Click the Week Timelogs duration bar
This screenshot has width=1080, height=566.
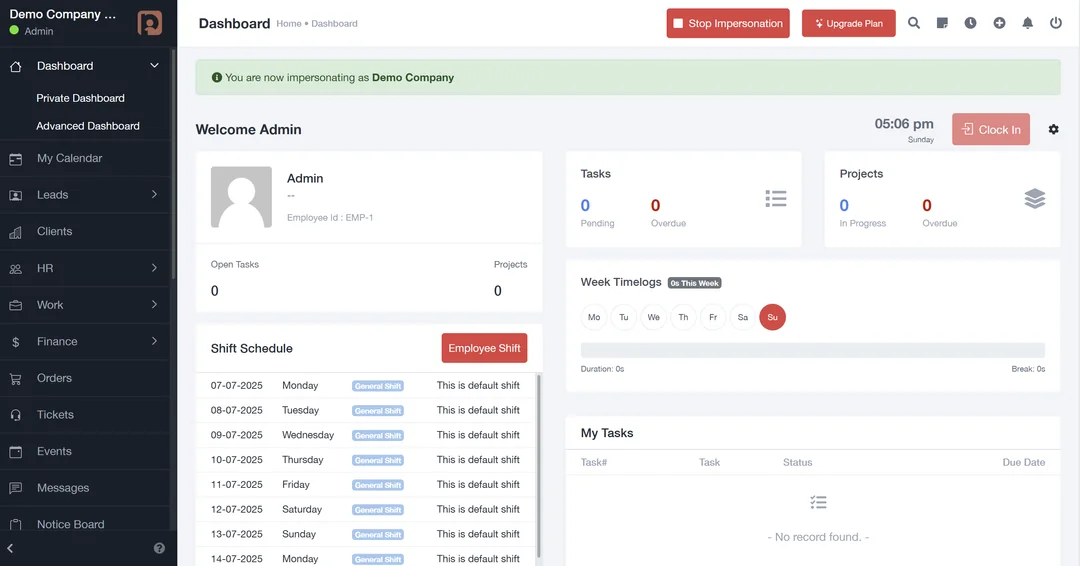coord(813,350)
